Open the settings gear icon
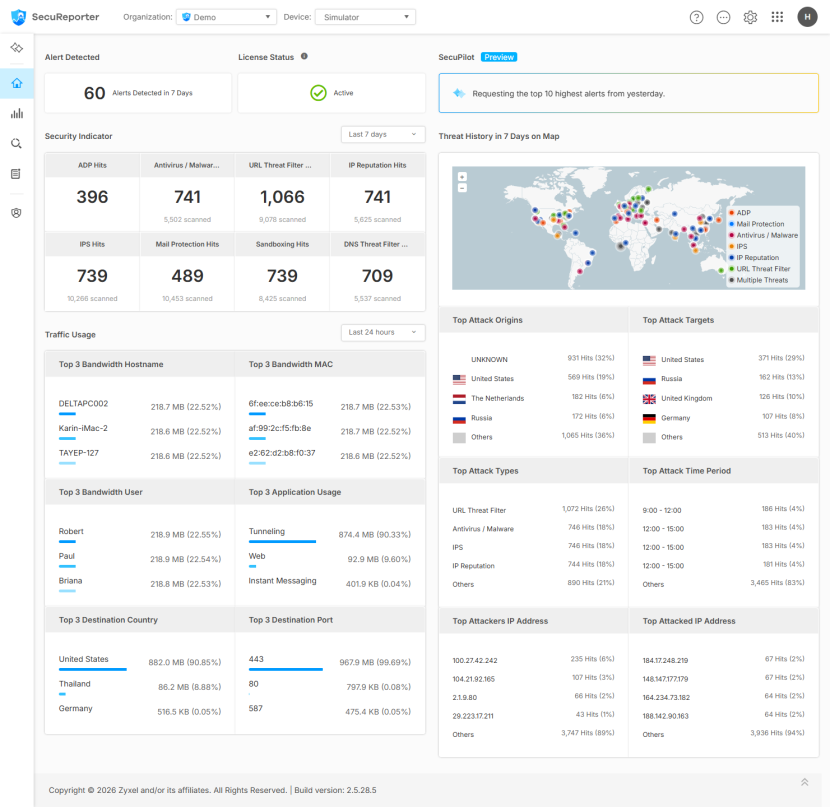Screen dimensions: 830x807 [750, 17]
